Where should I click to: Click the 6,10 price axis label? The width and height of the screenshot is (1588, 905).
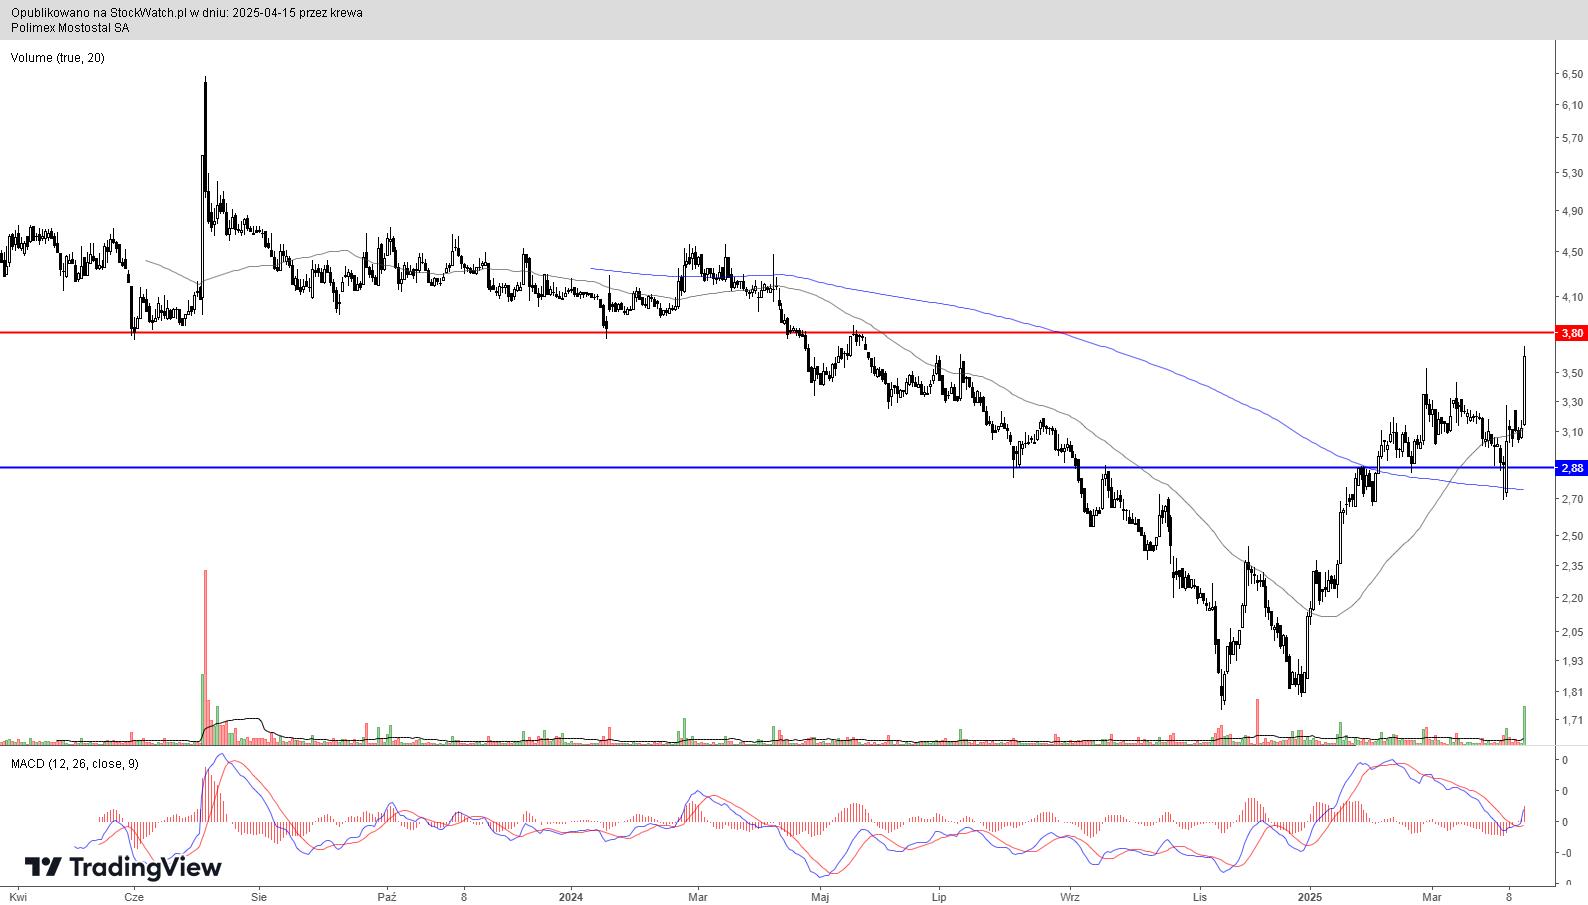pyautogui.click(x=1572, y=105)
